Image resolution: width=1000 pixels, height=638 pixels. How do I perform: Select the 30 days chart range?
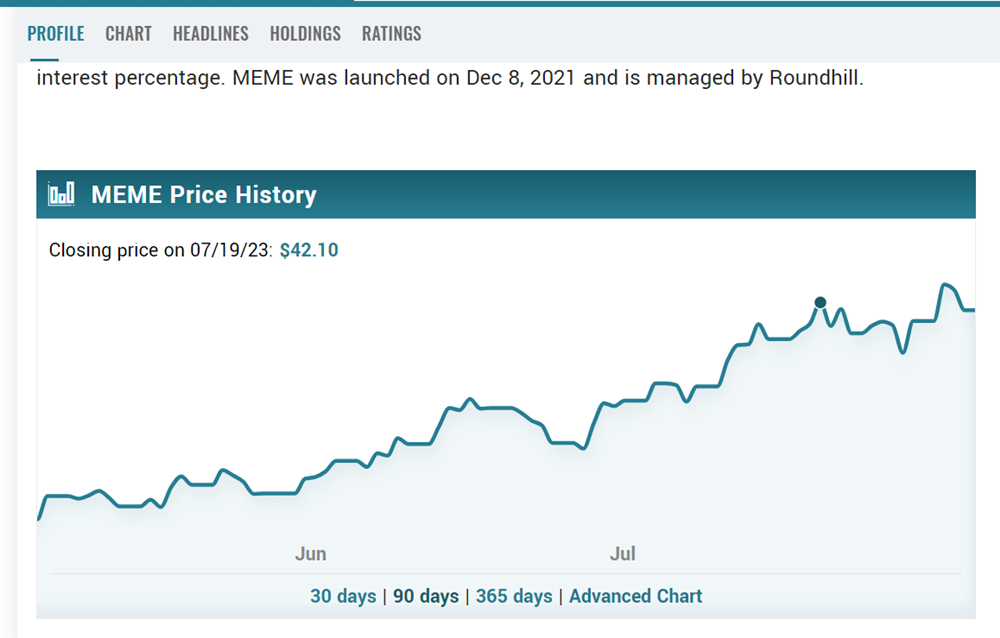pyautogui.click(x=343, y=596)
